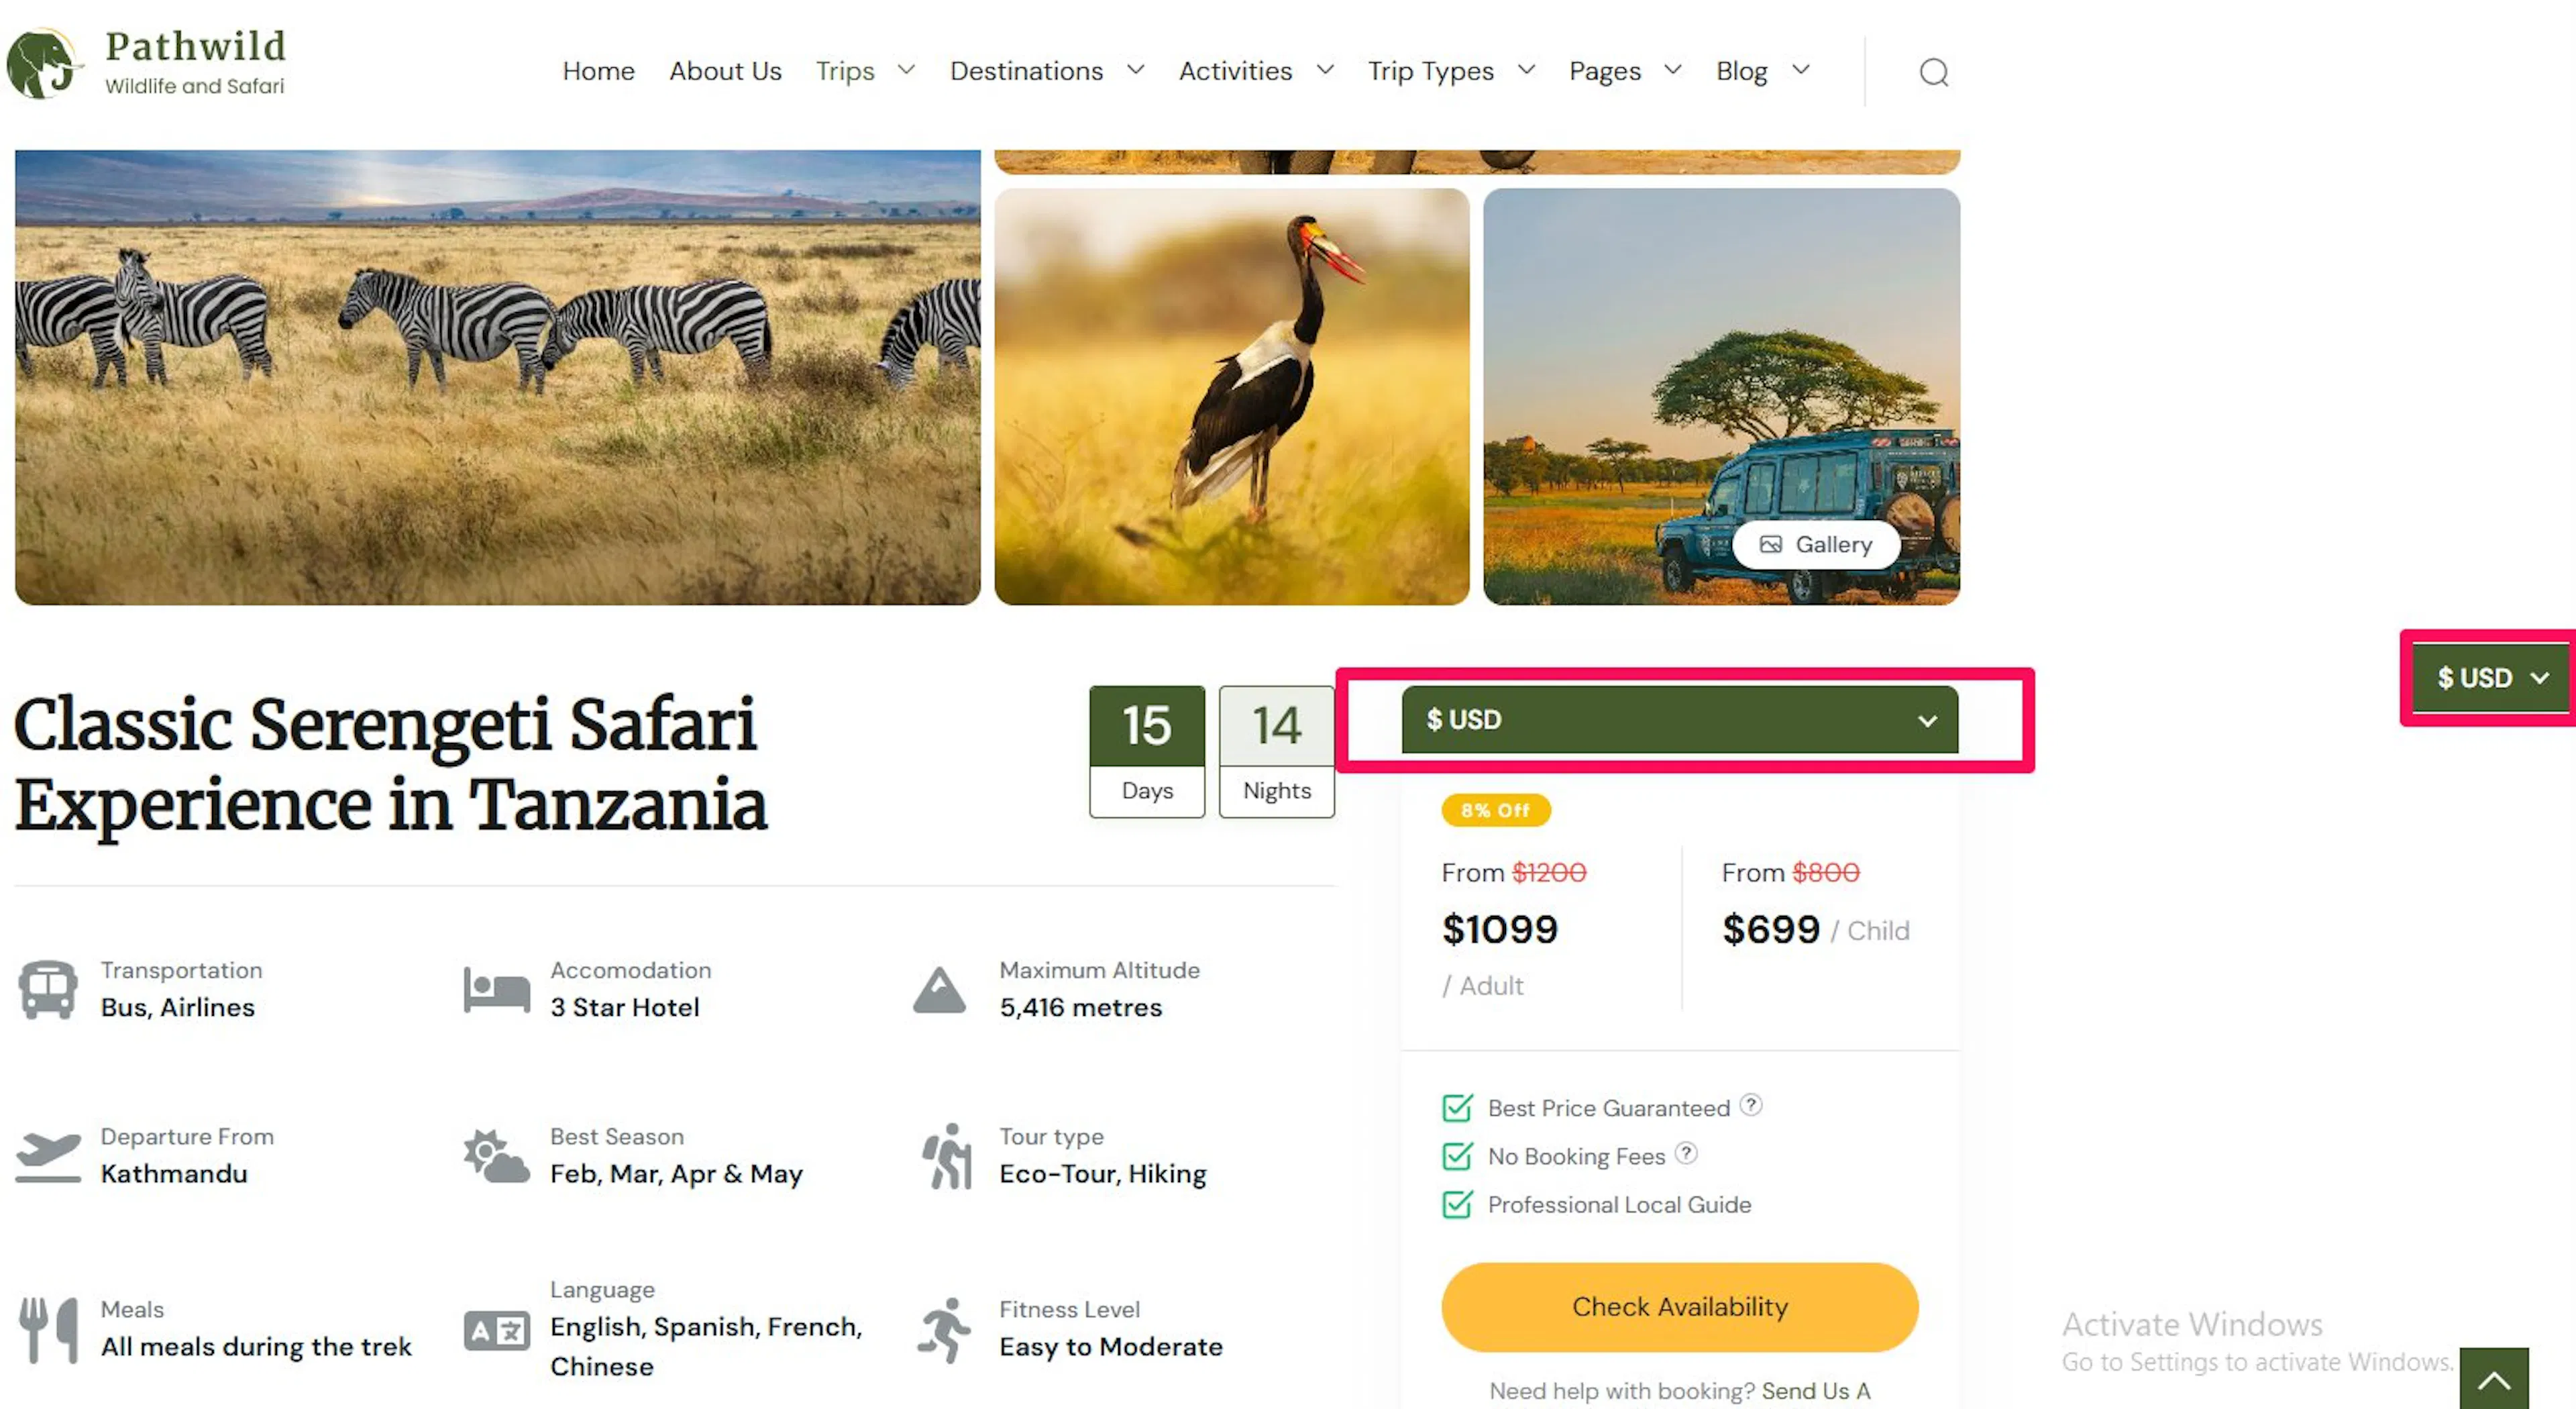Open the floating USD currency selector

click(x=2491, y=677)
